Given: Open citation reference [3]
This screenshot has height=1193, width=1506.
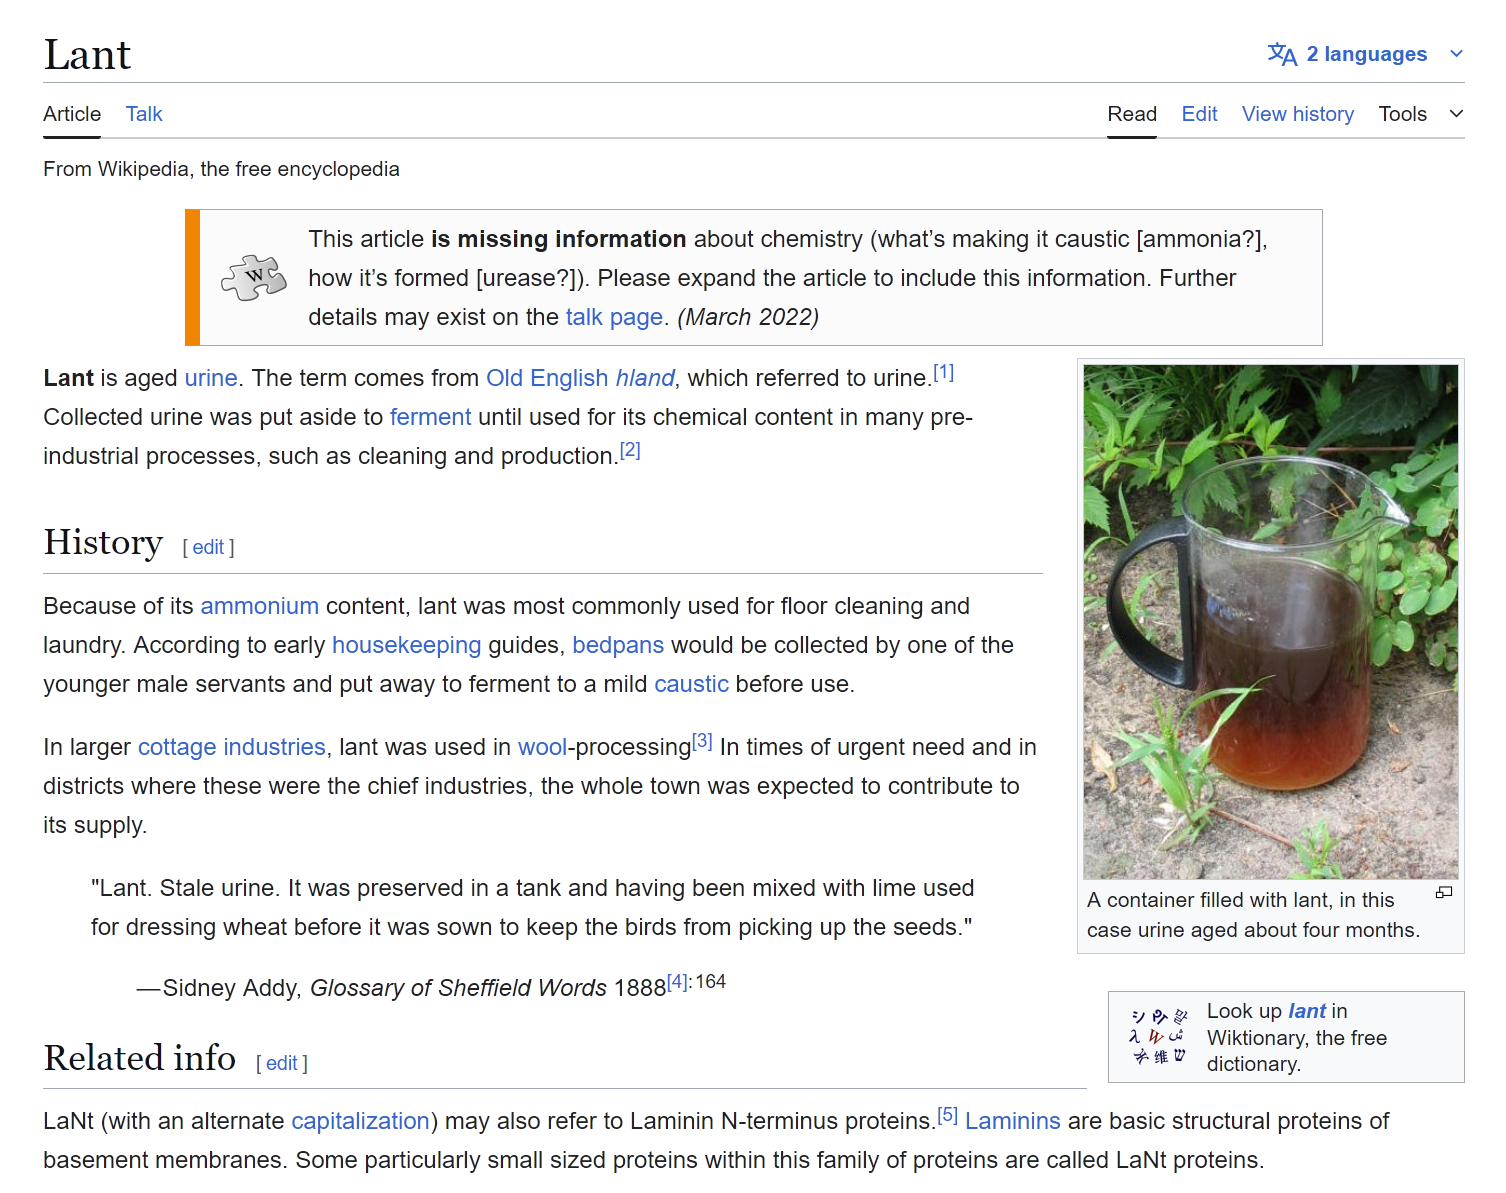Looking at the screenshot, I should point(702,741).
